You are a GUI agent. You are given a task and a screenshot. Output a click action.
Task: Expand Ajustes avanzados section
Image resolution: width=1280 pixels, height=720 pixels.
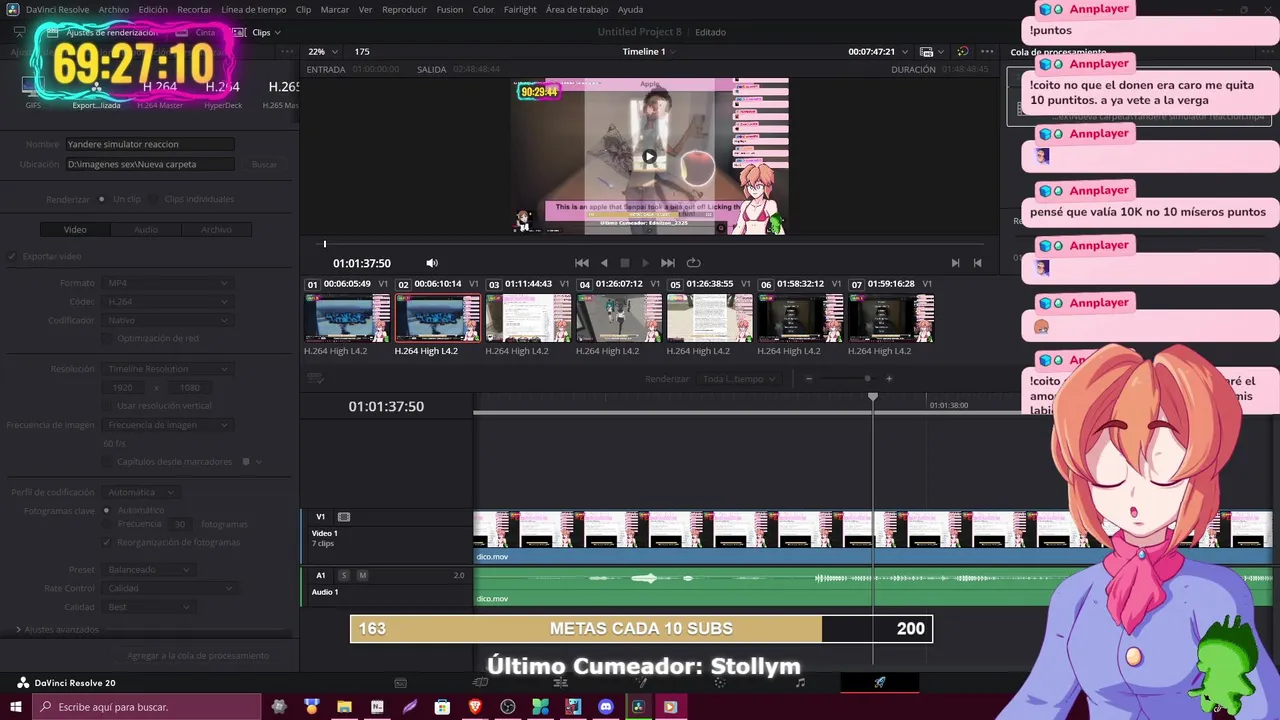[x=19, y=630]
